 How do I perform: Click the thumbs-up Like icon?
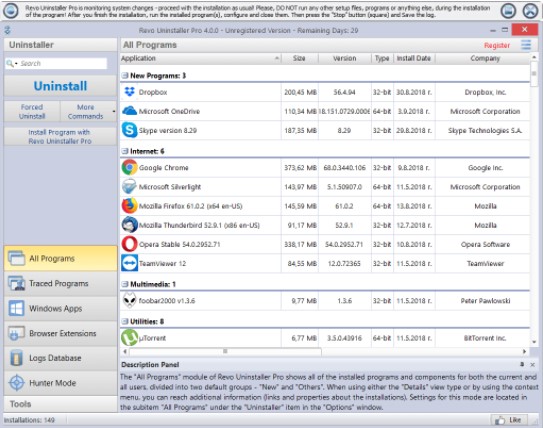(500, 420)
